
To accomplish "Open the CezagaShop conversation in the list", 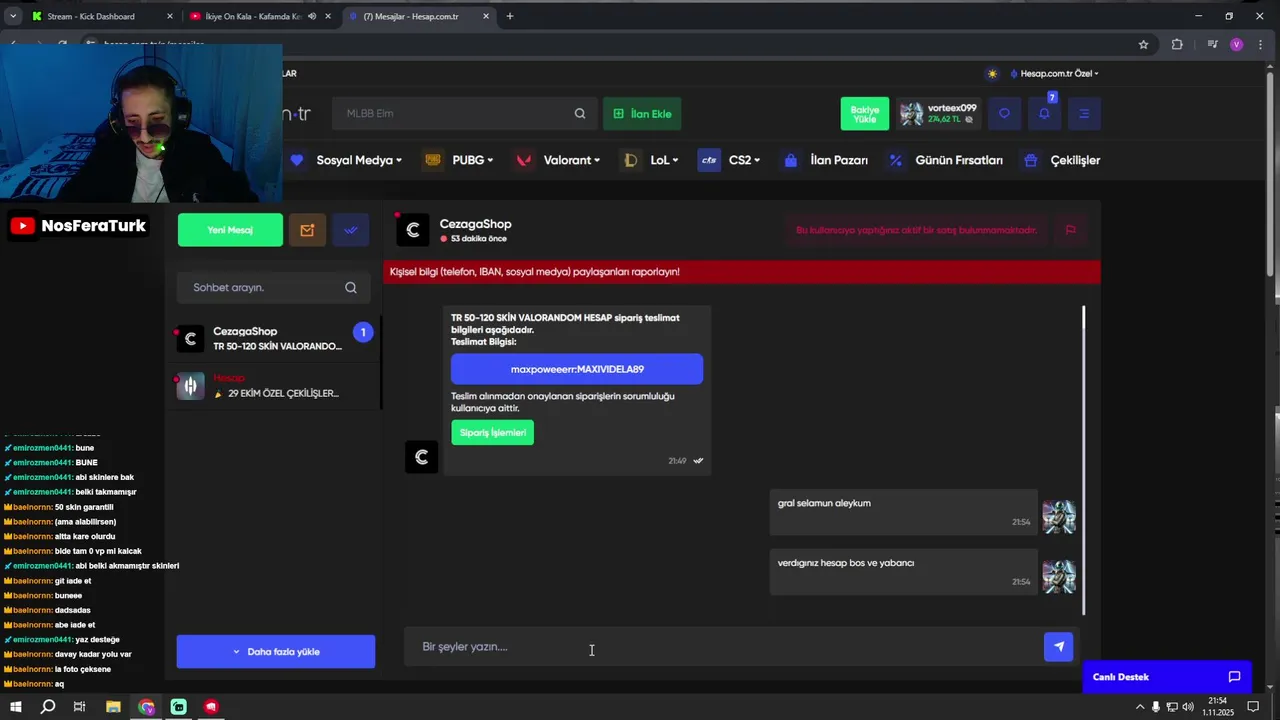I will click(275, 339).
